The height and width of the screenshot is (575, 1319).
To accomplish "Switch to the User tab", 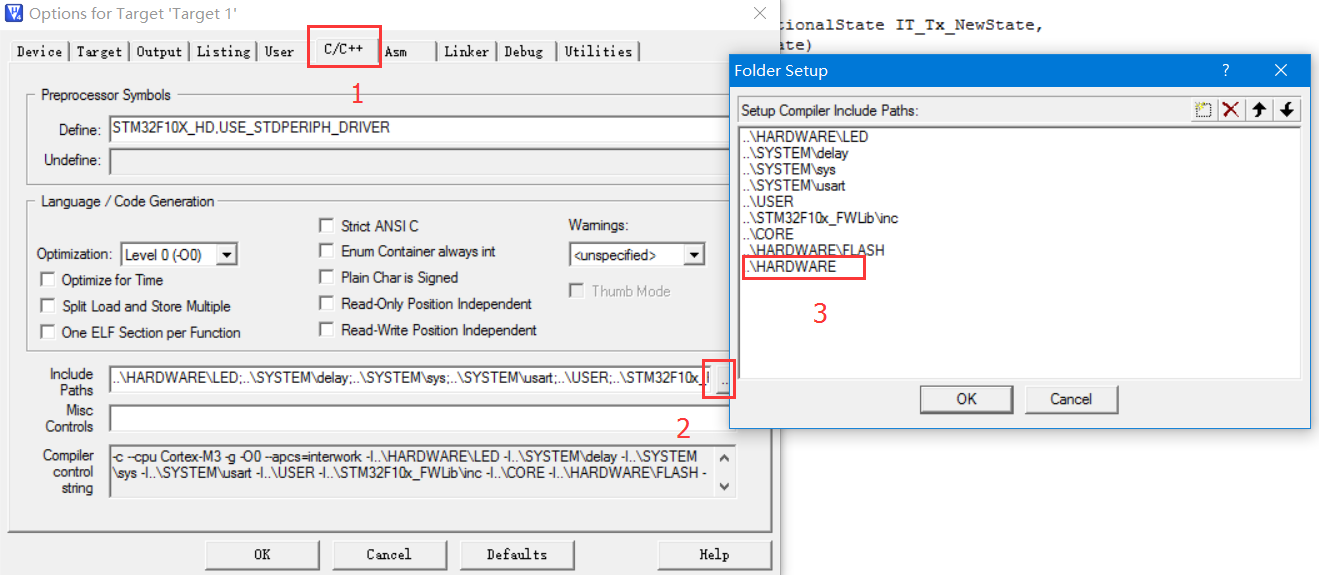I will coord(279,51).
